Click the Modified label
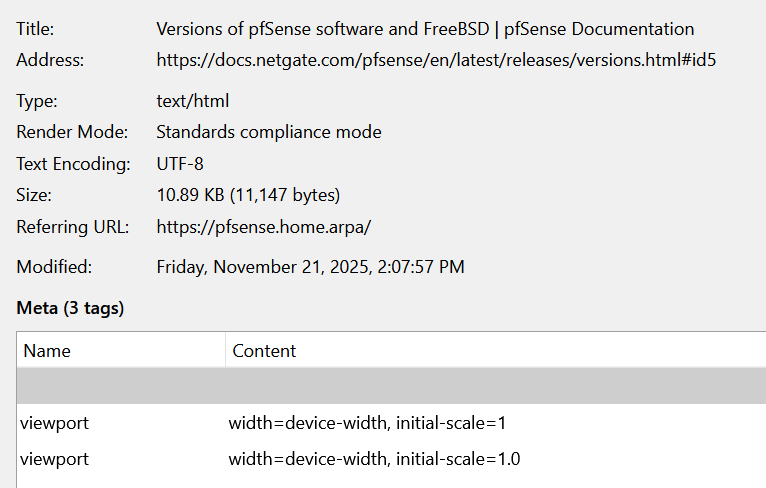The width and height of the screenshot is (766, 488). [54, 267]
